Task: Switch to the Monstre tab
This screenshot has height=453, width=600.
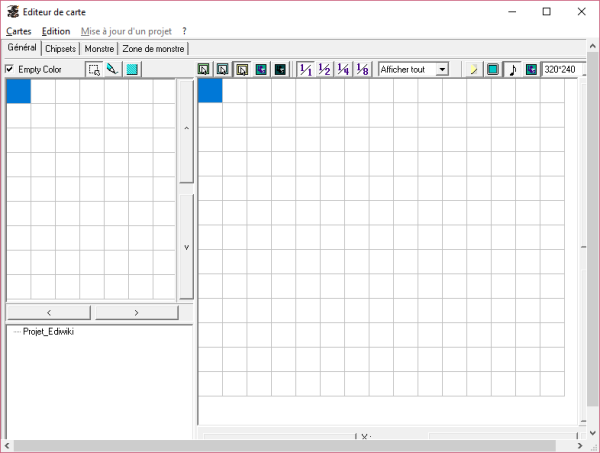Action: 99,48
